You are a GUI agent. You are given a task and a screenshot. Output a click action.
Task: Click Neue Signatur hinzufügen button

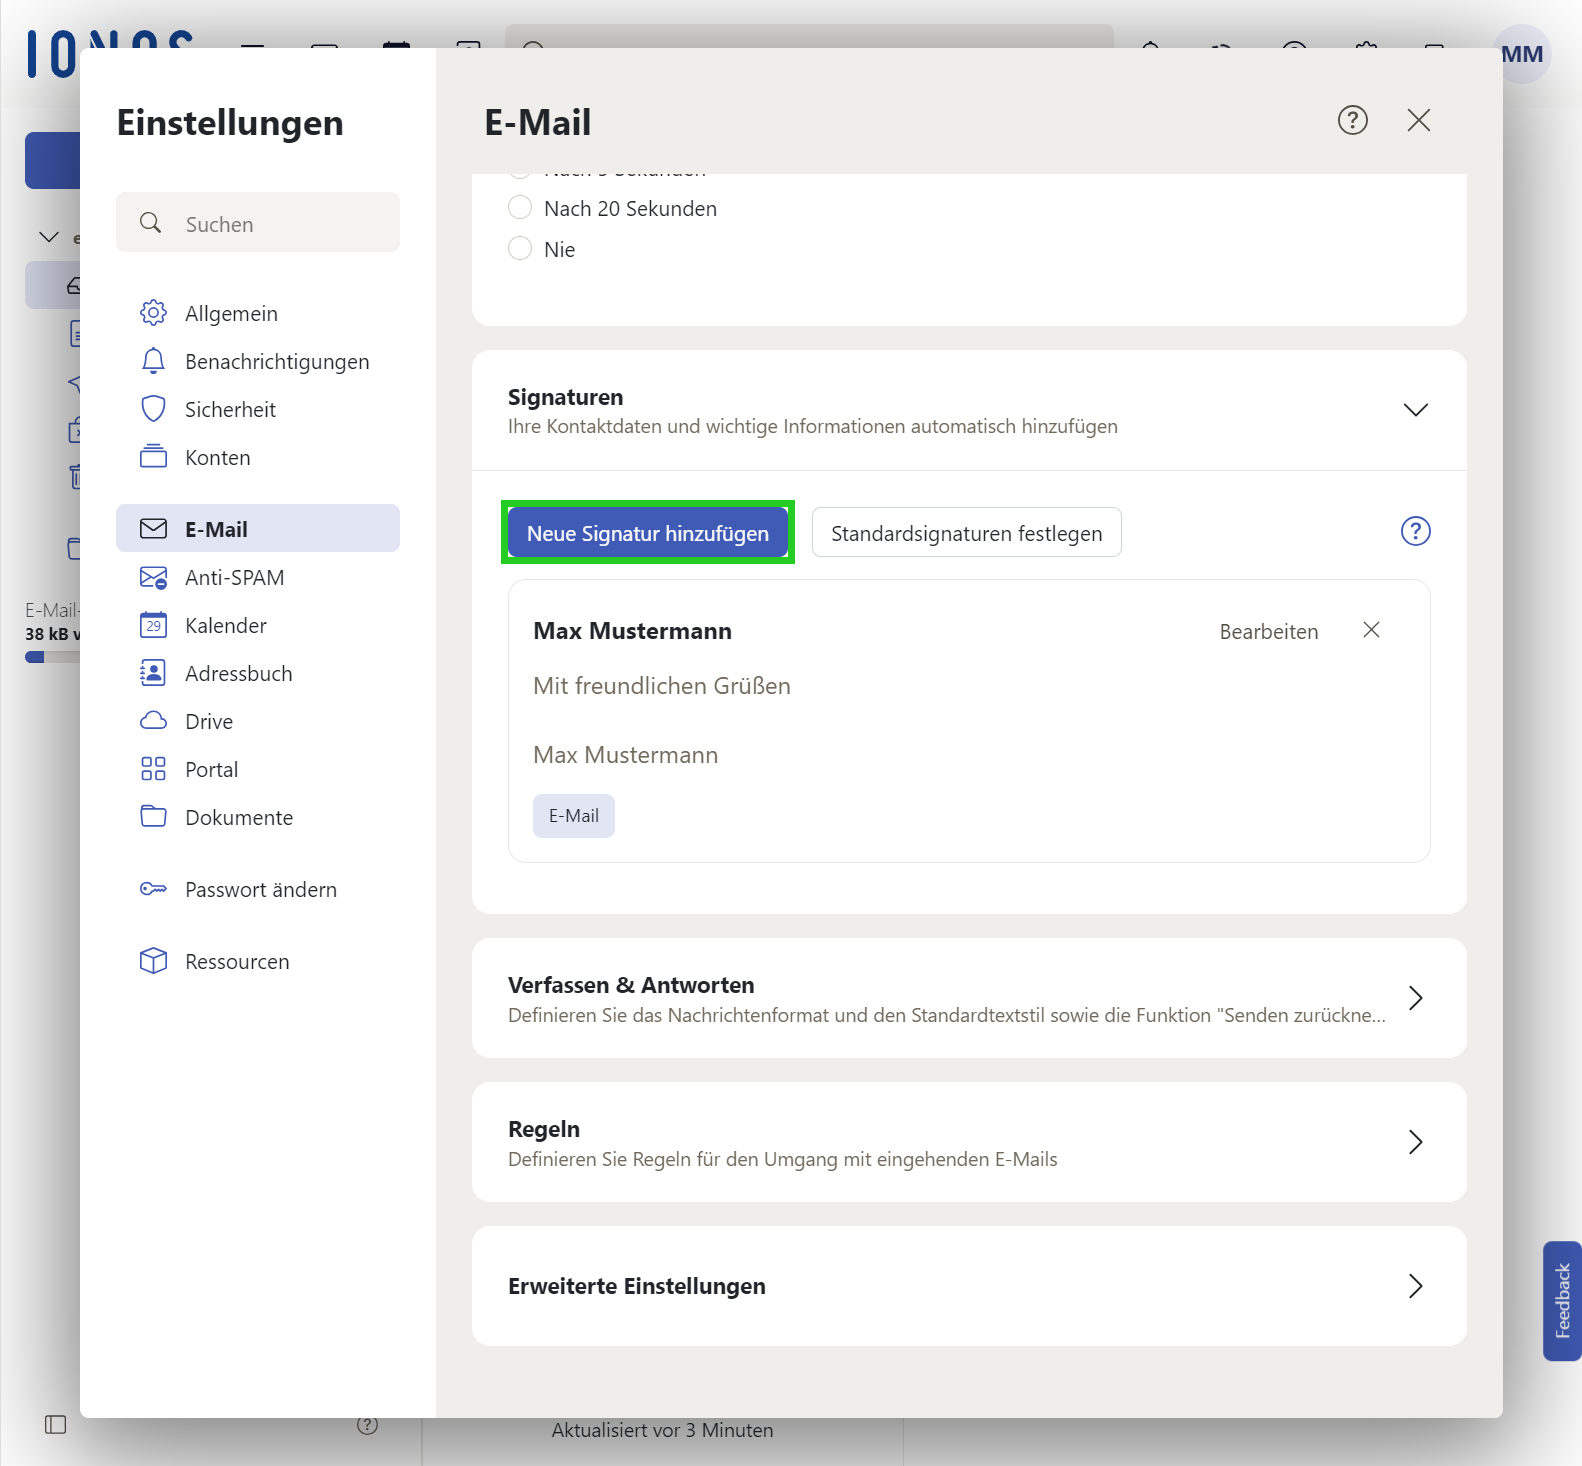pyautogui.click(x=648, y=533)
